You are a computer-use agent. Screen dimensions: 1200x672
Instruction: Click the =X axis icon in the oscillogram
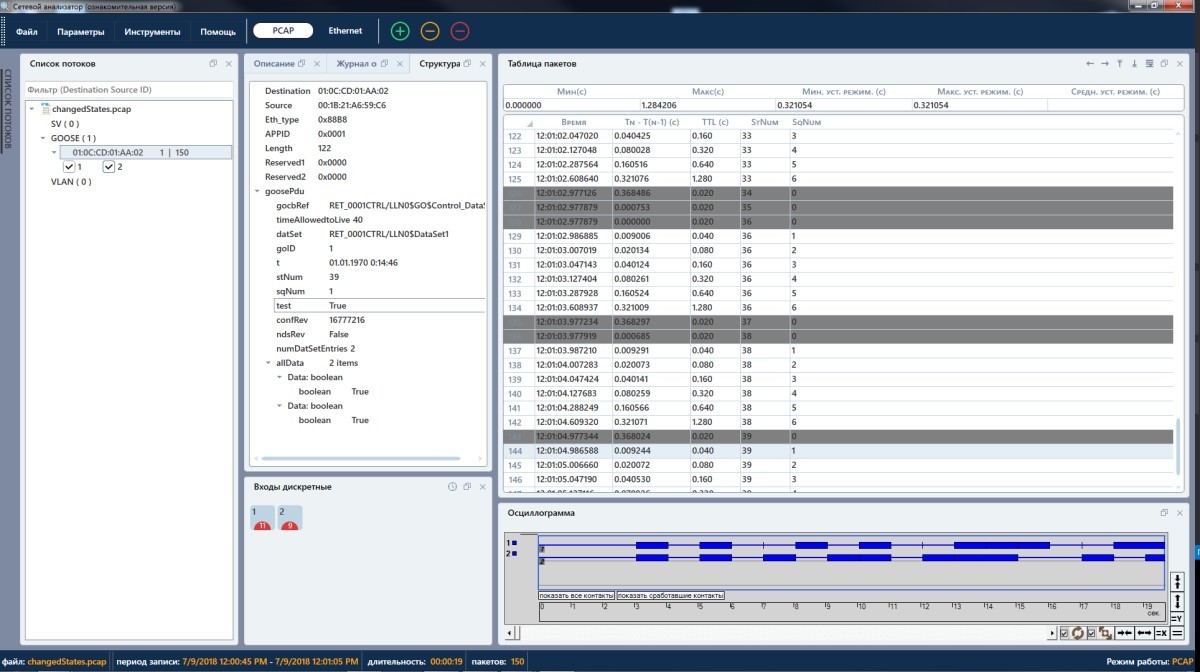tap(1161, 633)
